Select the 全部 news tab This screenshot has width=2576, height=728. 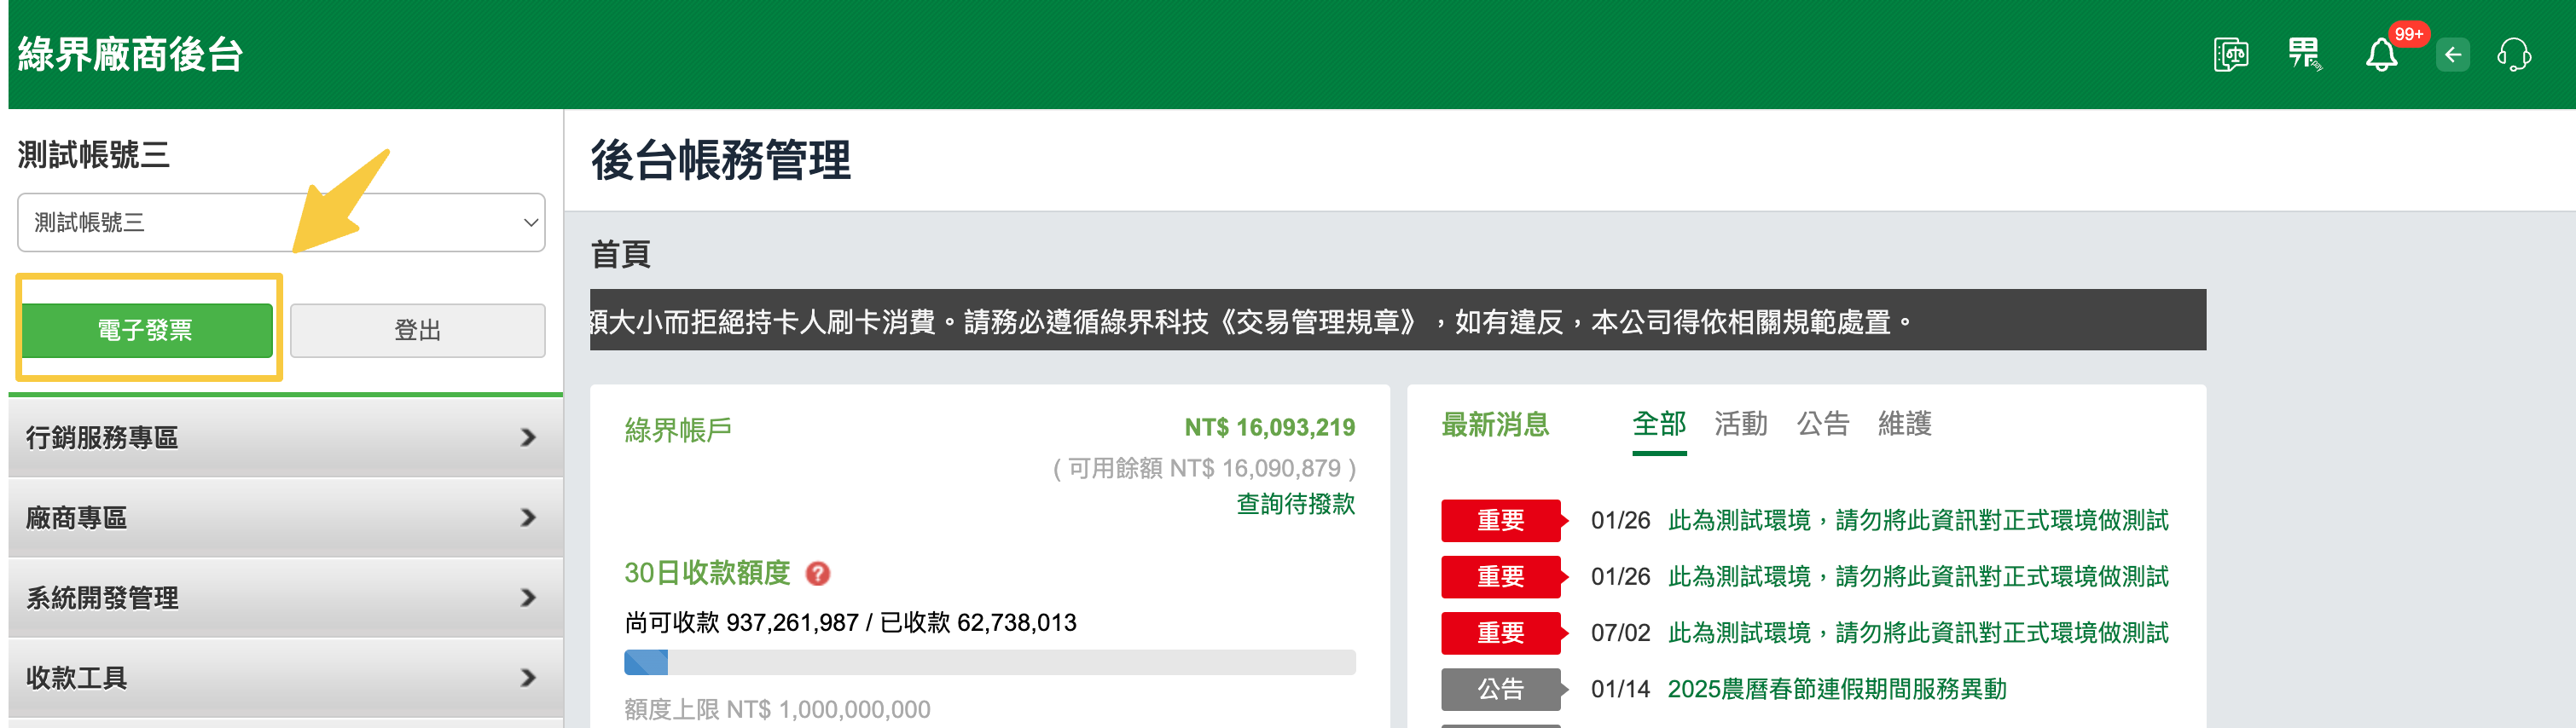click(x=1659, y=424)
